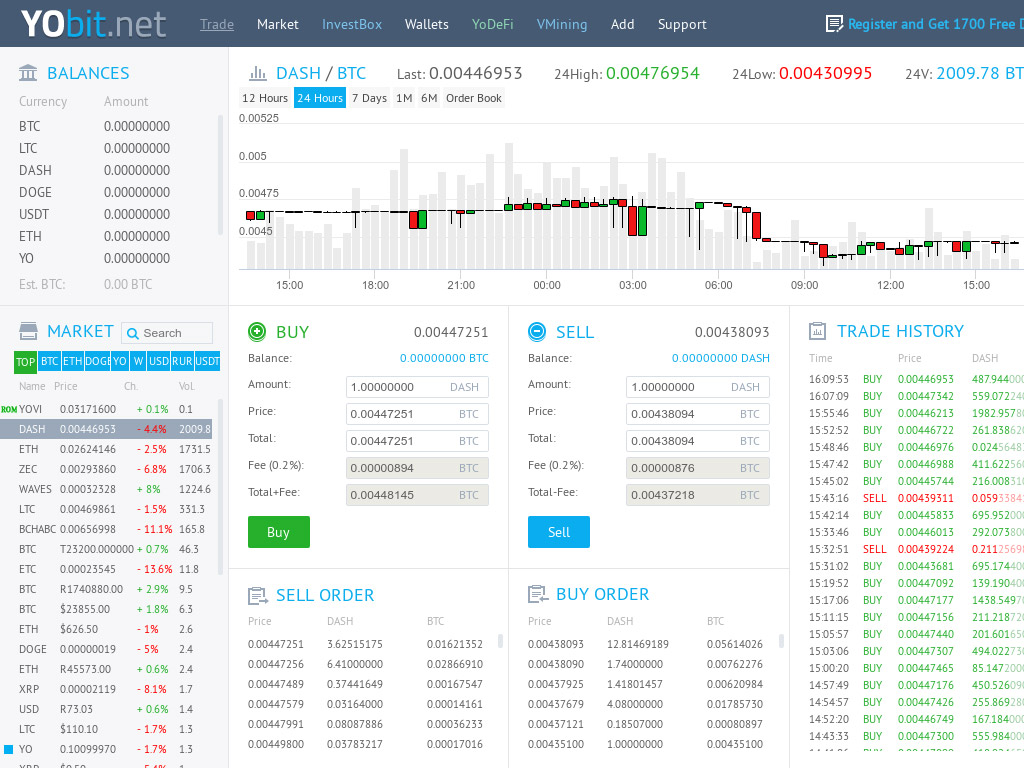Click the green Buy plus icon

pyautogui.click(x=257, y=332)
